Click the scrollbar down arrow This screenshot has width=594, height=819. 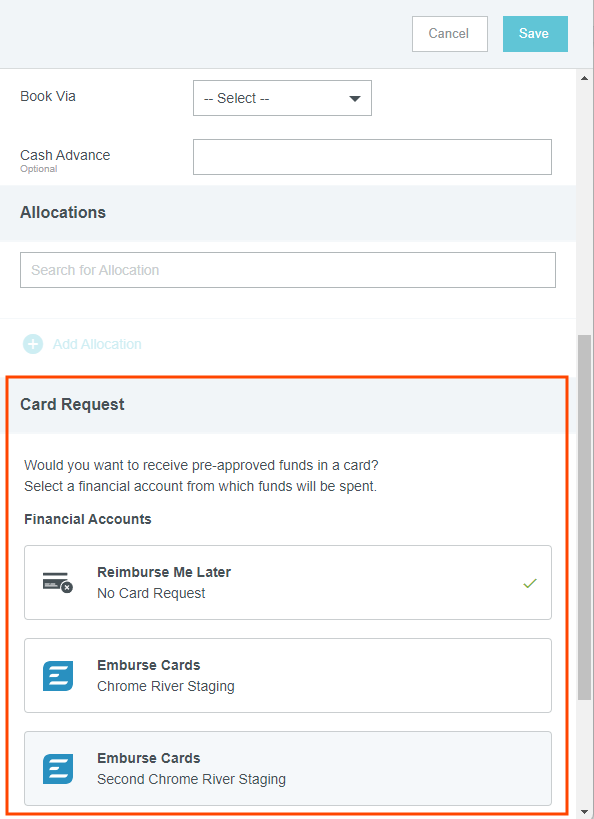[584, 812]
